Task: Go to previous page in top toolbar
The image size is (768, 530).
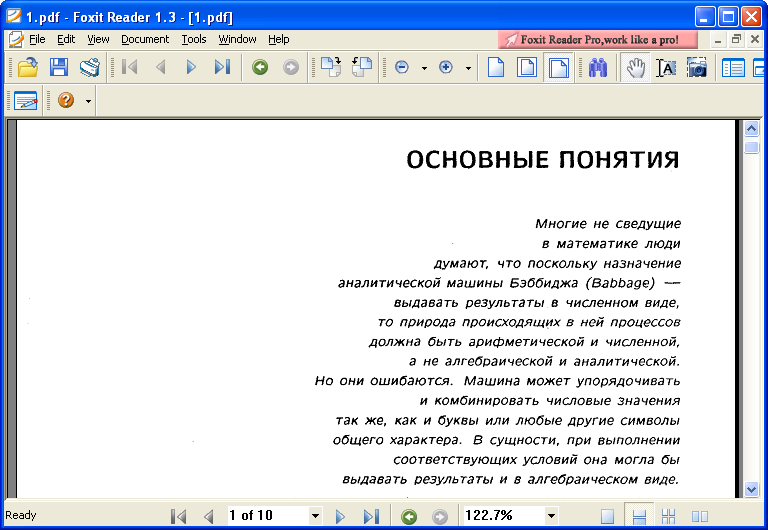Action: pos(161,67)
